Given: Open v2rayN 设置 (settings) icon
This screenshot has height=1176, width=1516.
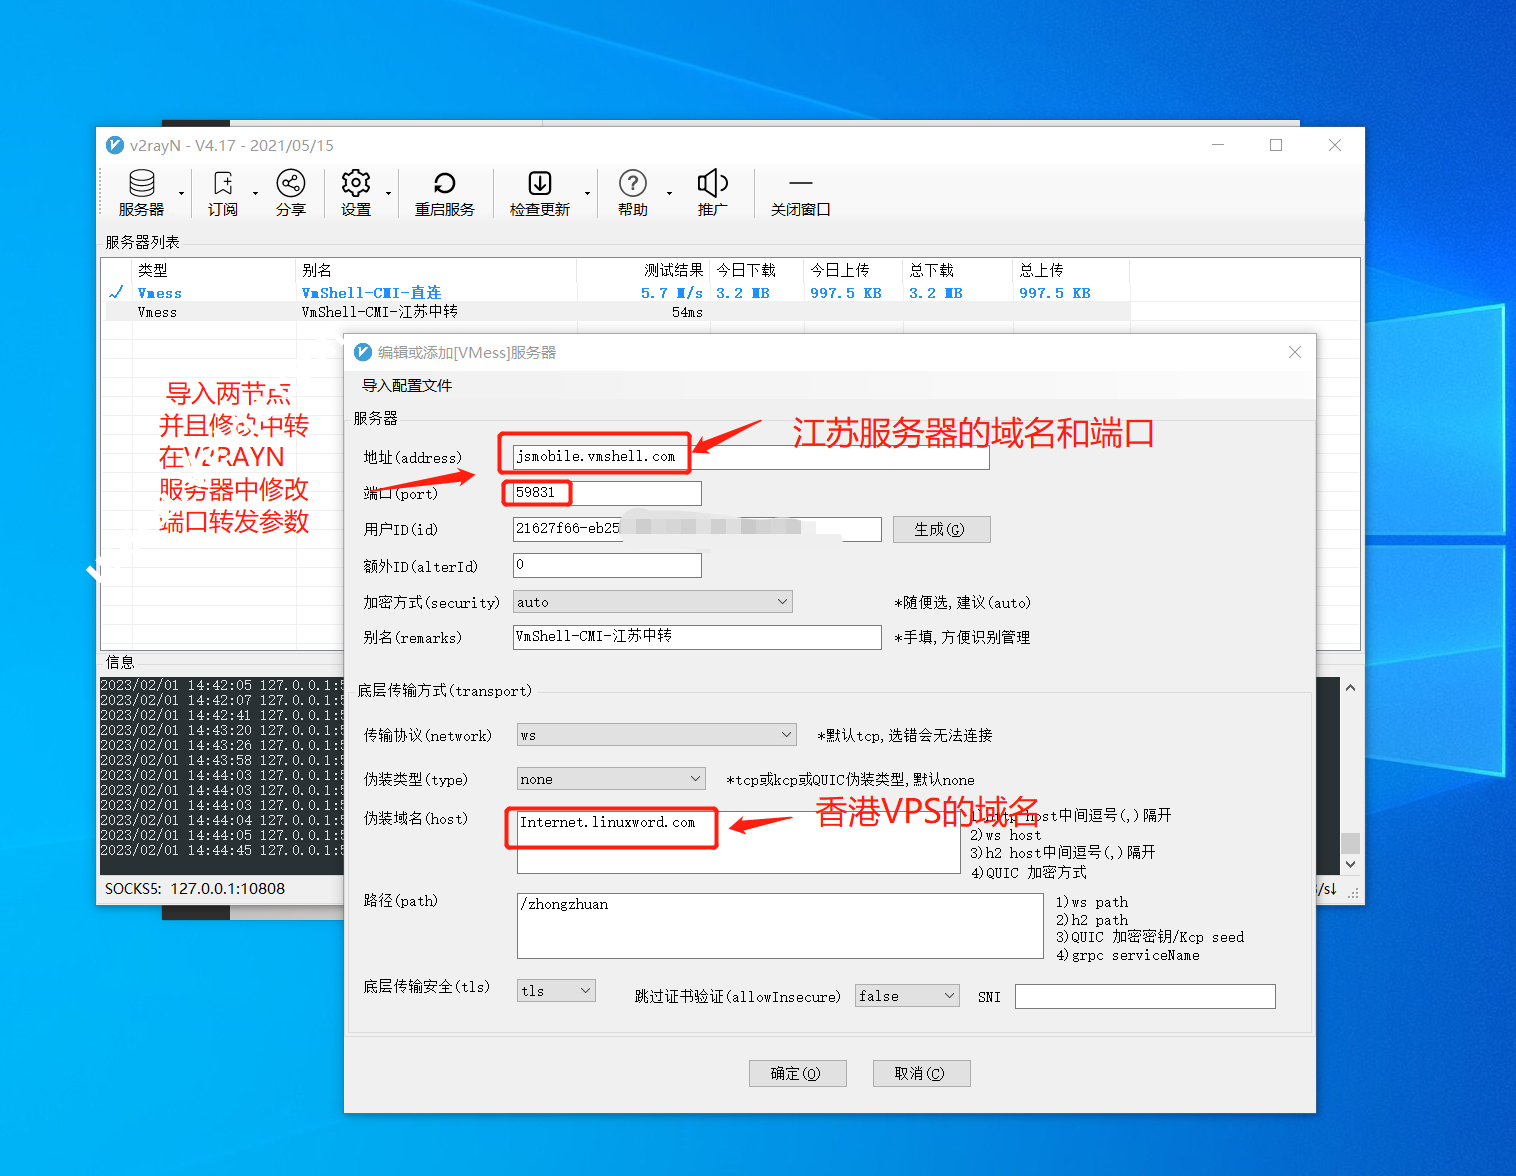Looking at the screenshot, I should 355,192.
